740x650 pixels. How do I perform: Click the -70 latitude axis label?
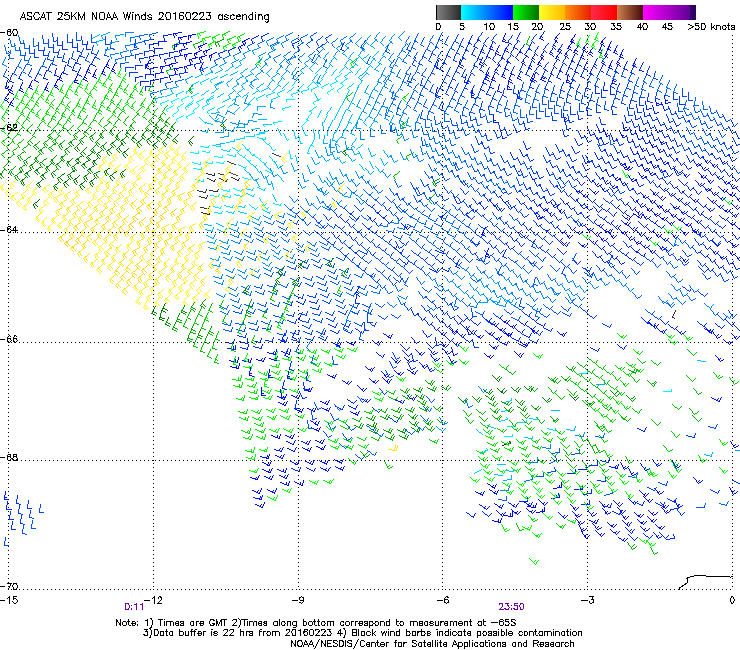pyautogui.click(x=10, y=586)
